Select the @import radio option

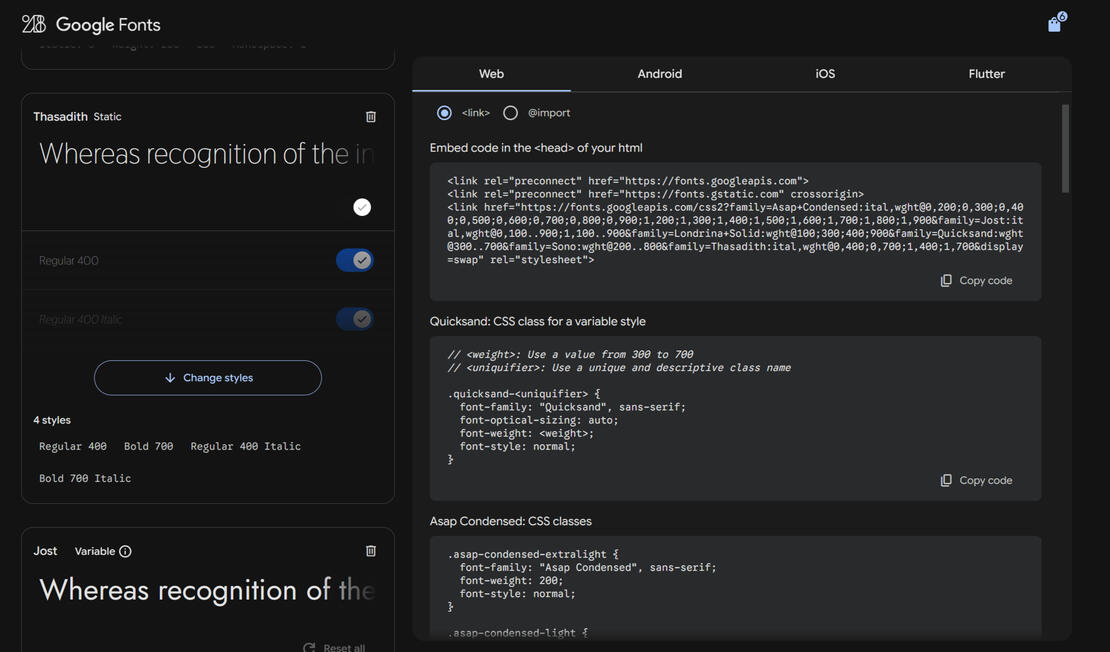(x=510, y=113)
